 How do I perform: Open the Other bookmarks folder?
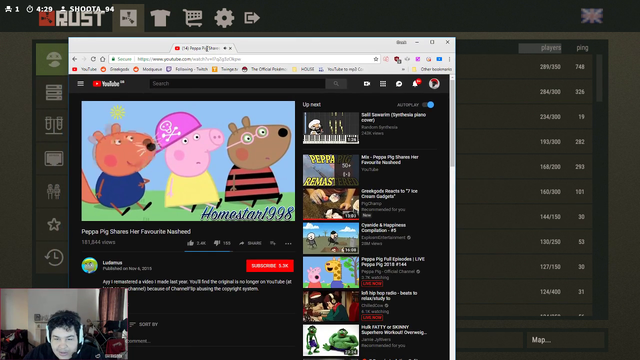[432, 69]
